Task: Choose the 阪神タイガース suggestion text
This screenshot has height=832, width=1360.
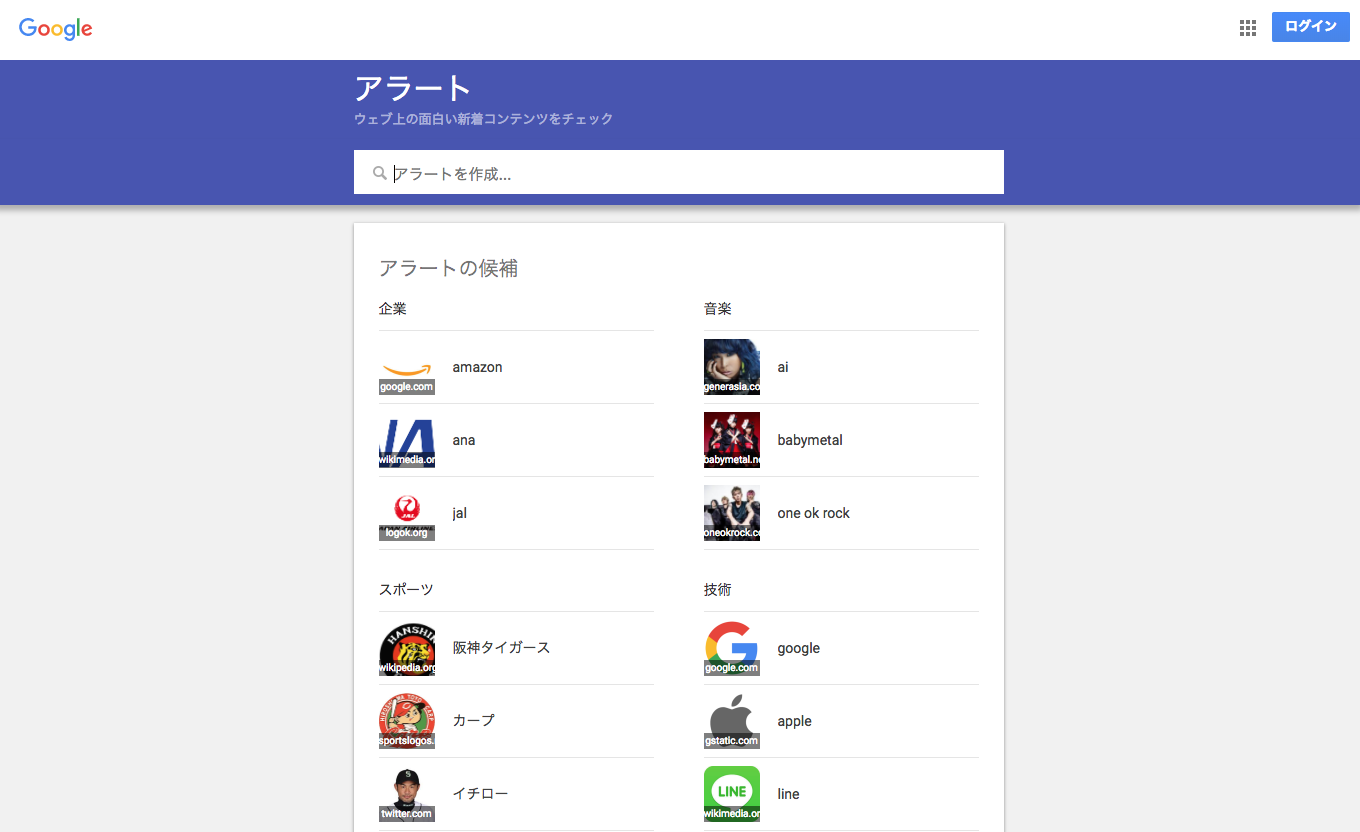Action: [x=502, y=648]
